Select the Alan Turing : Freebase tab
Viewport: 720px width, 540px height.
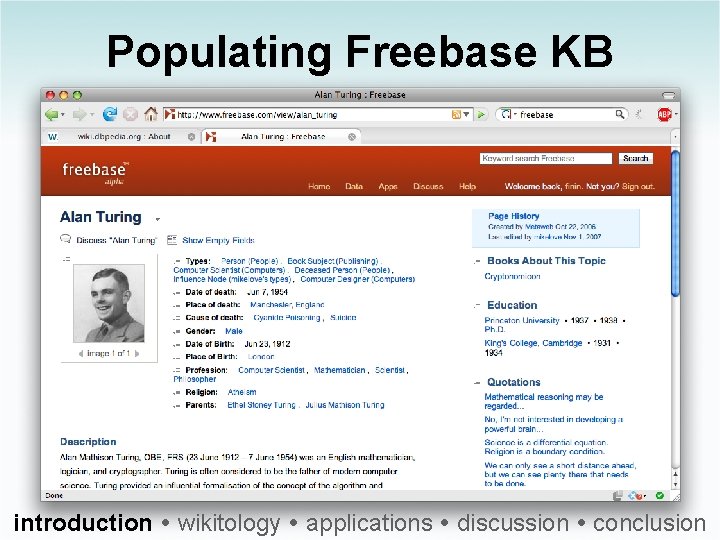(283, 136)
